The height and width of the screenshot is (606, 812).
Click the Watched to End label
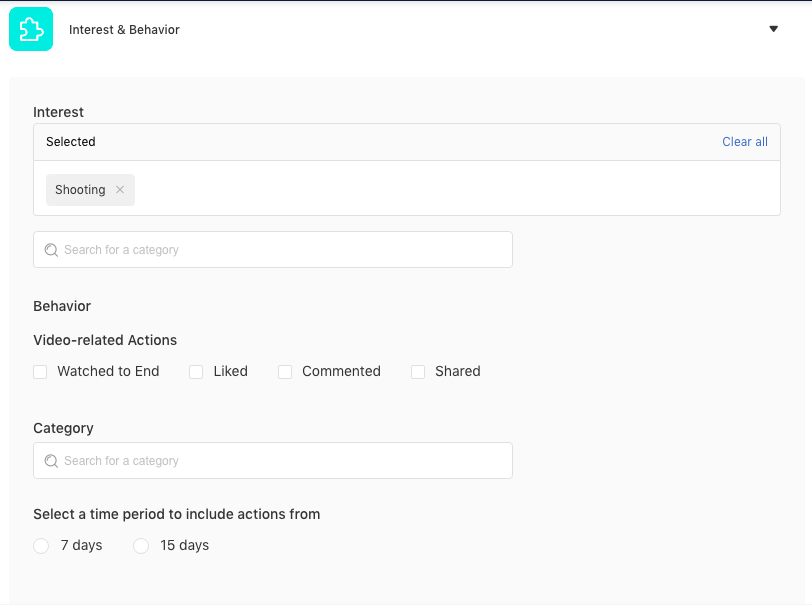108,371
